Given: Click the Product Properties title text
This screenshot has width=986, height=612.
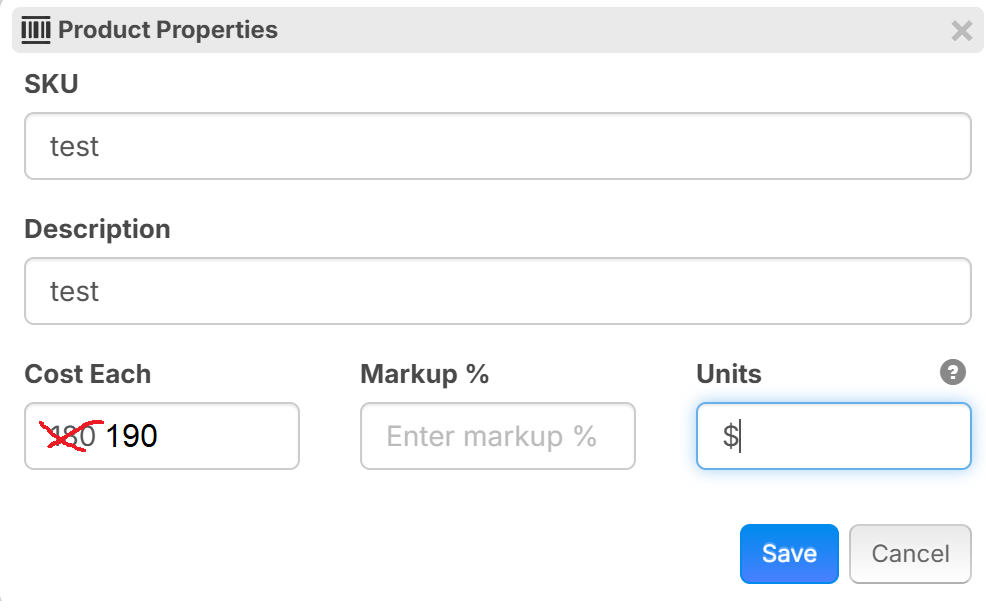Looking at the screenshot, I should [x=168, y=30].
